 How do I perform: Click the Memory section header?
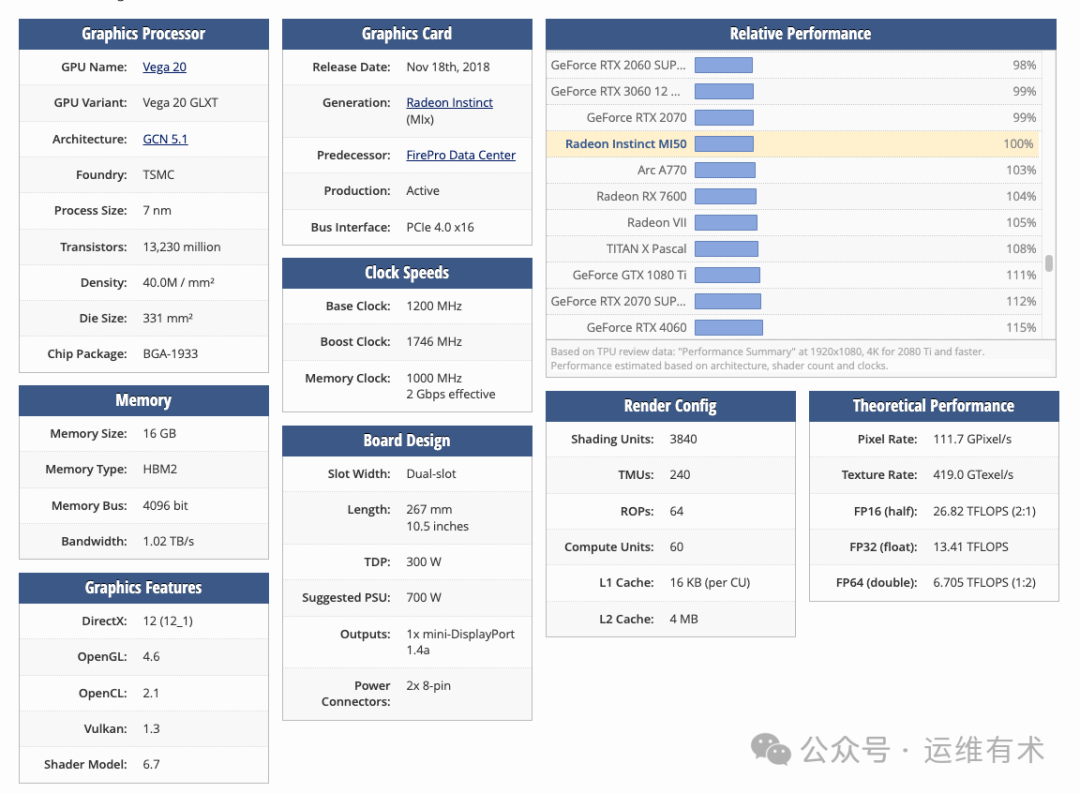[143, 400]
